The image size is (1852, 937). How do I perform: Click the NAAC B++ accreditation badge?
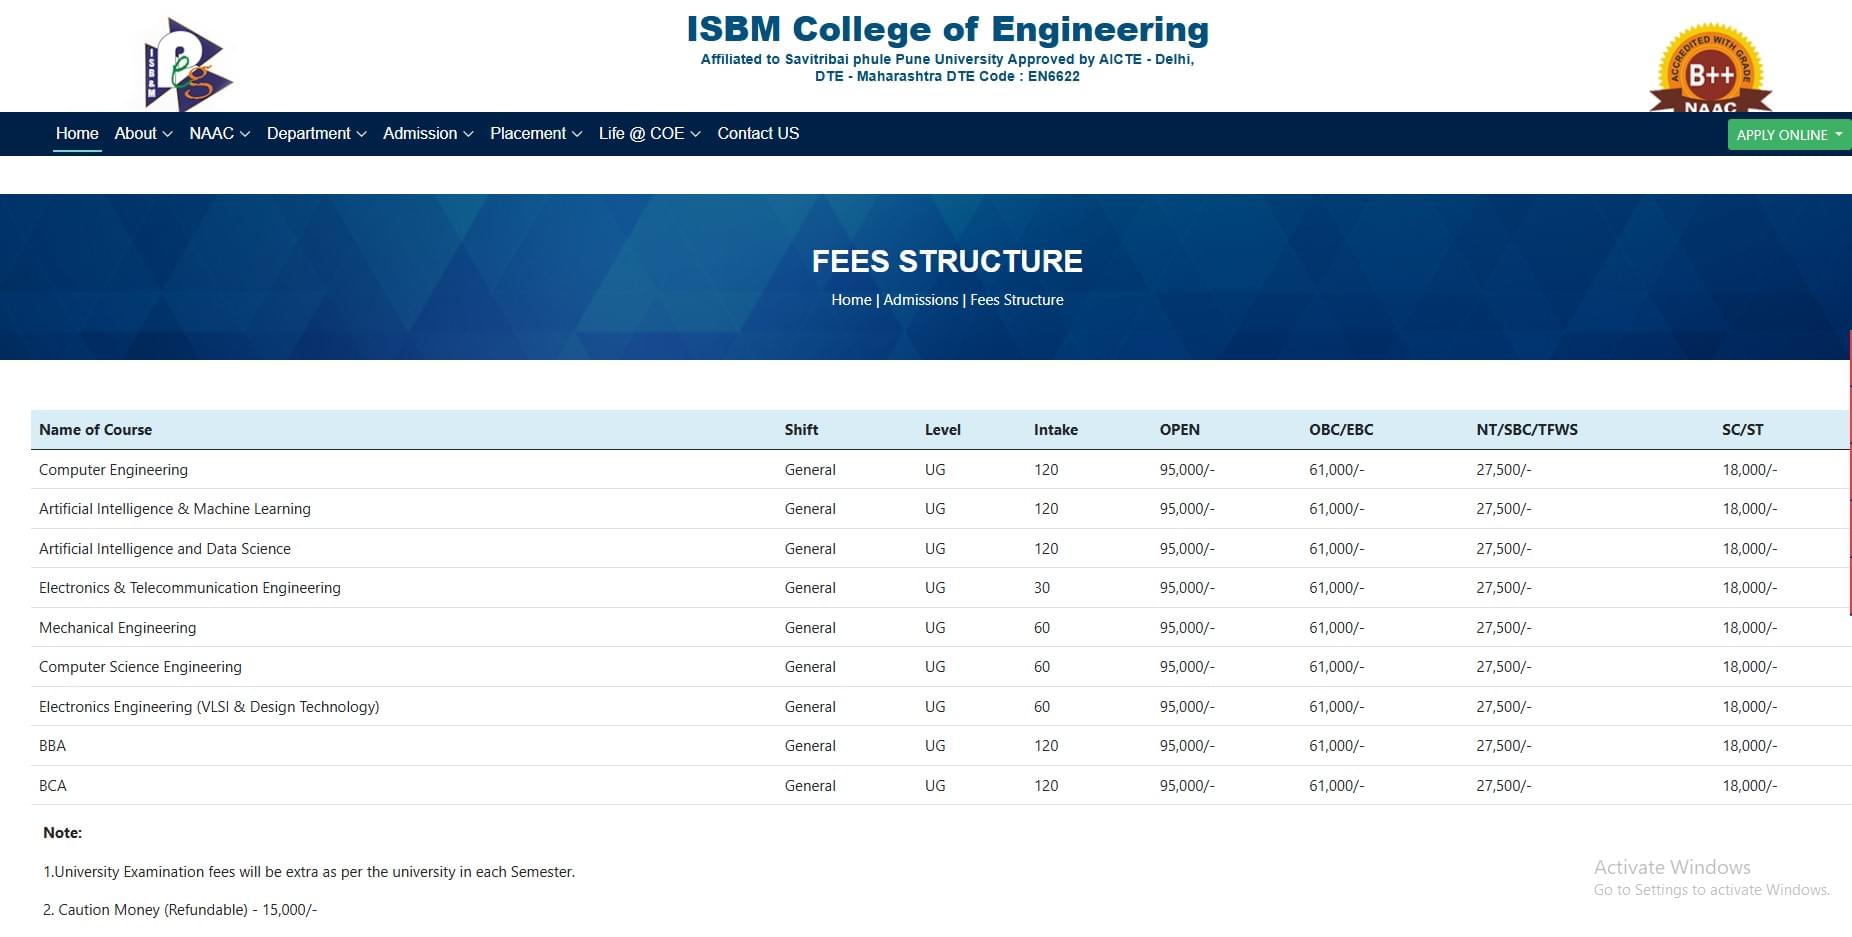click(1710, 69)
